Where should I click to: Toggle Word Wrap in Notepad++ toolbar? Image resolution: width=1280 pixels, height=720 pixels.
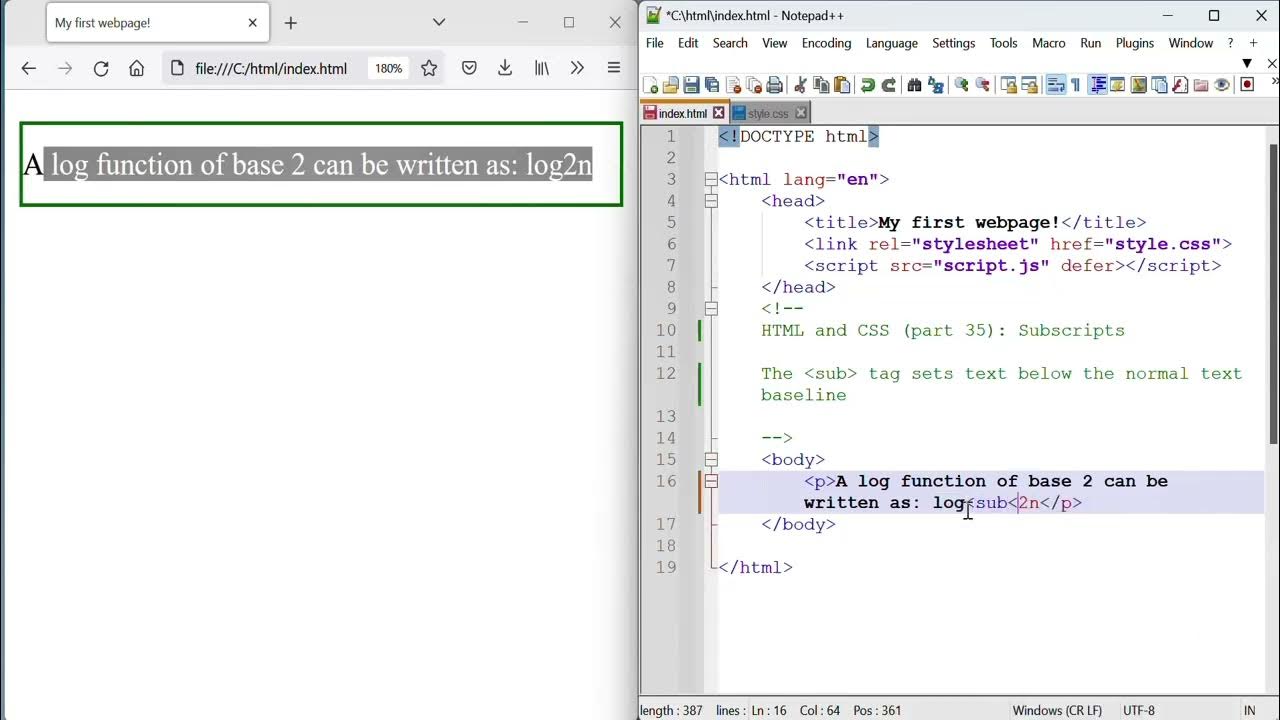pos(1055,85)
